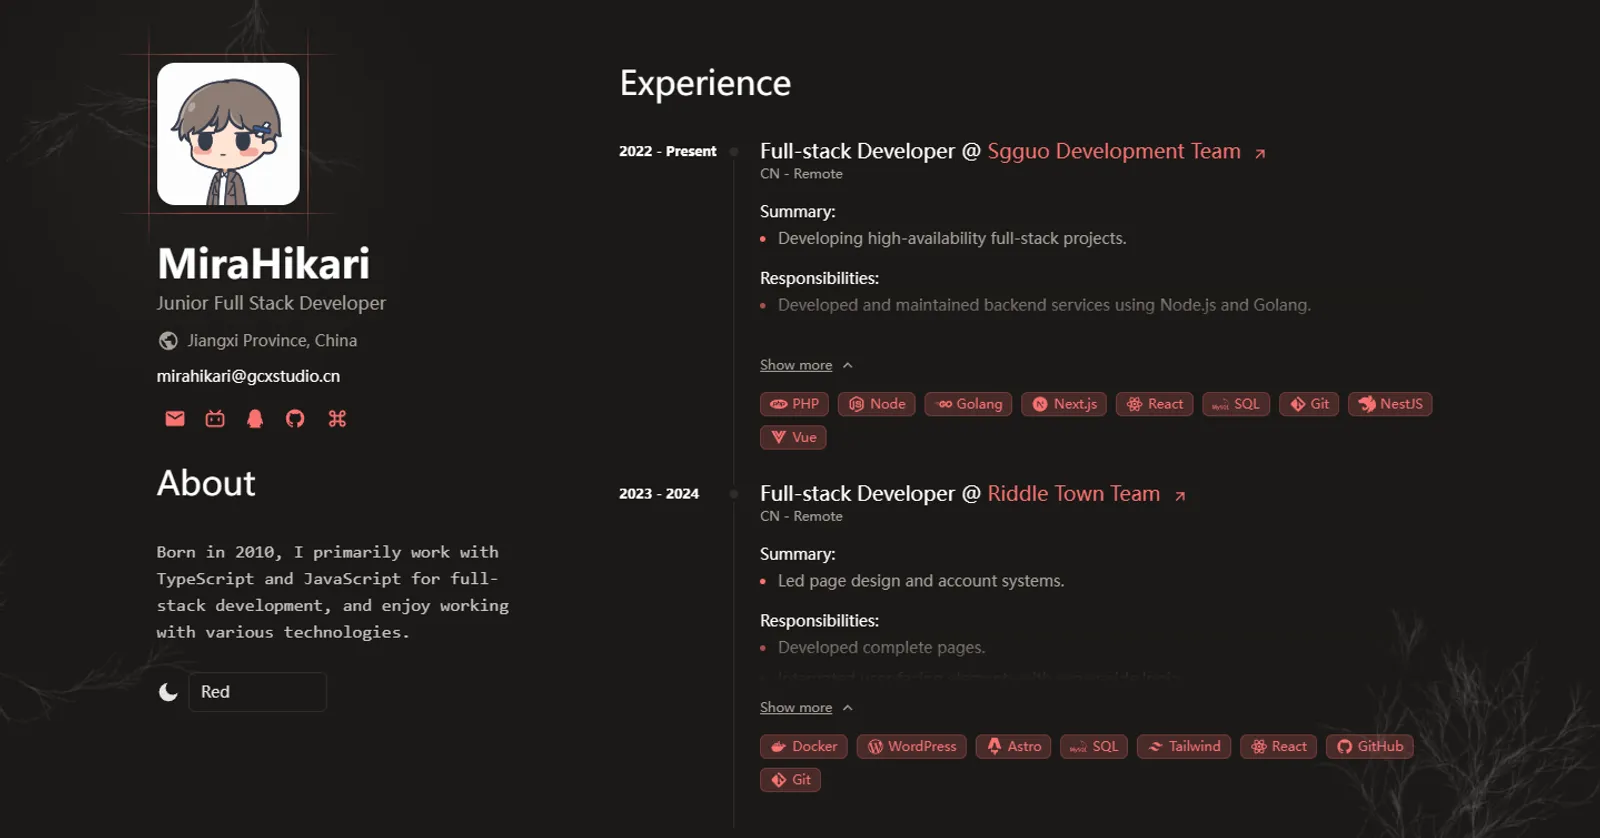Open the Bilibili profile icon
Screen dimensions: 1600x838
(215, 419)
